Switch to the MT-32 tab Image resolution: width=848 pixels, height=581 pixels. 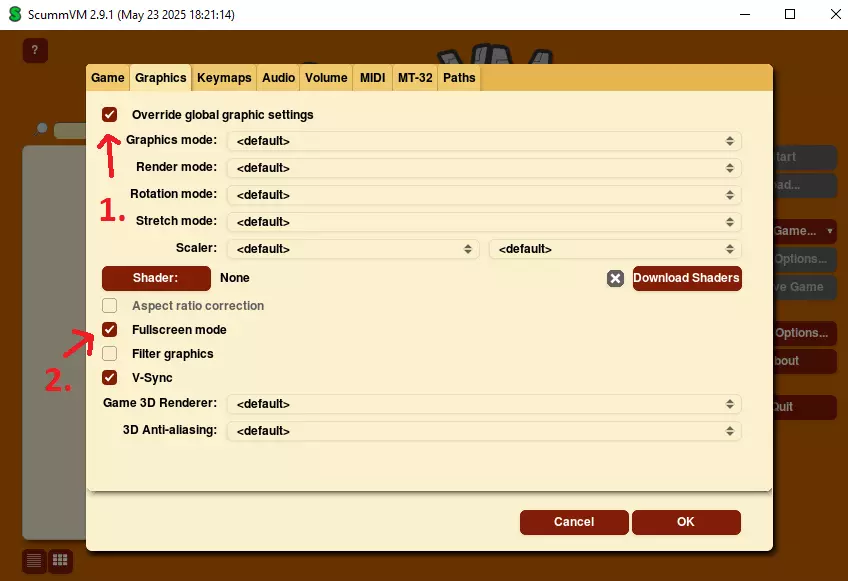(415, 78)
